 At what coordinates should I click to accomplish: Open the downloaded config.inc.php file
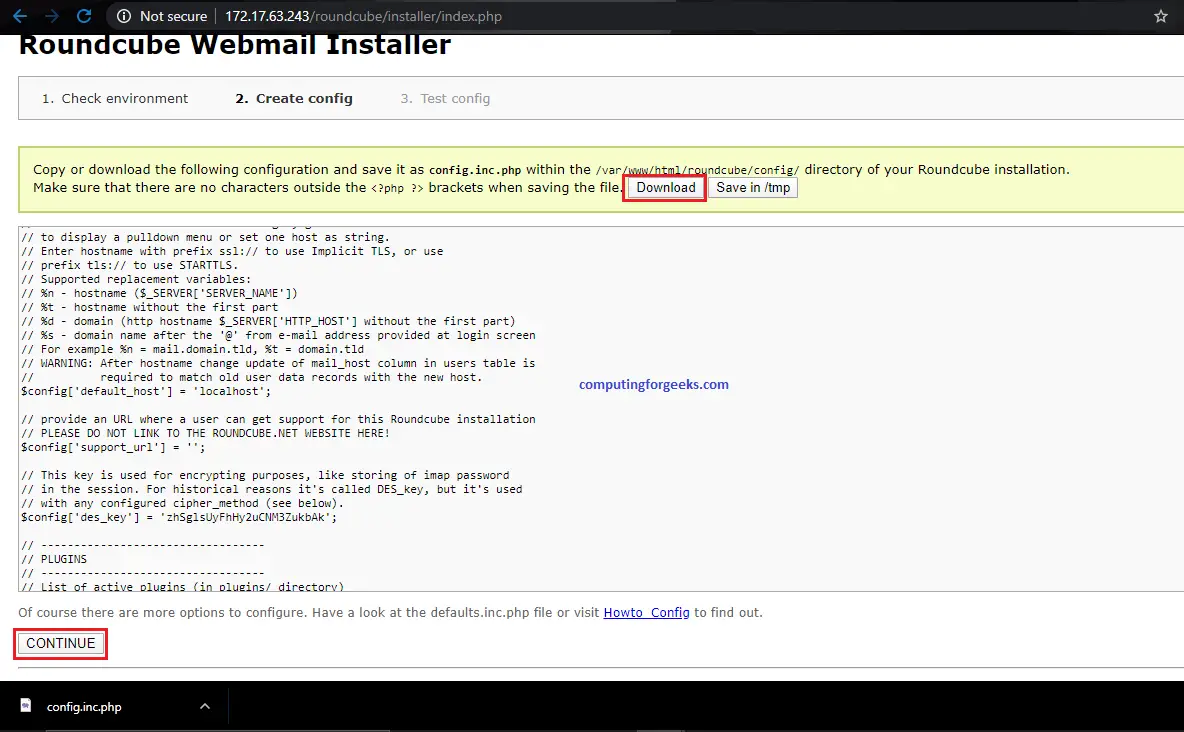point(84,706)
